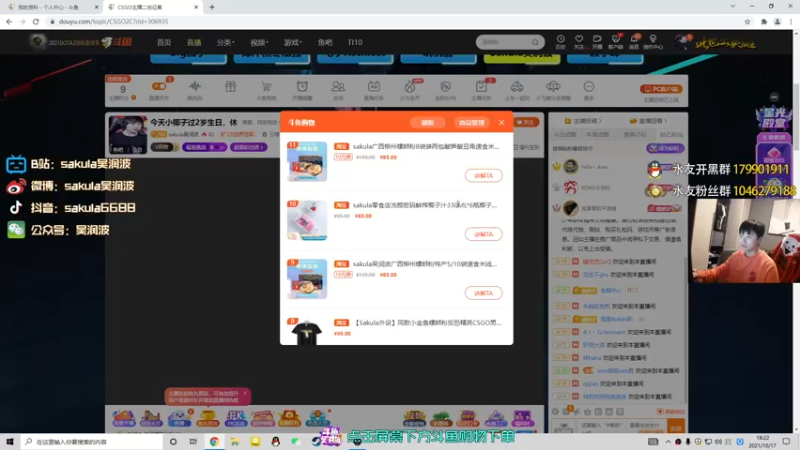Click the Windows taskbar search box
The width and height of the screenshot is (800, 450).
92,441
